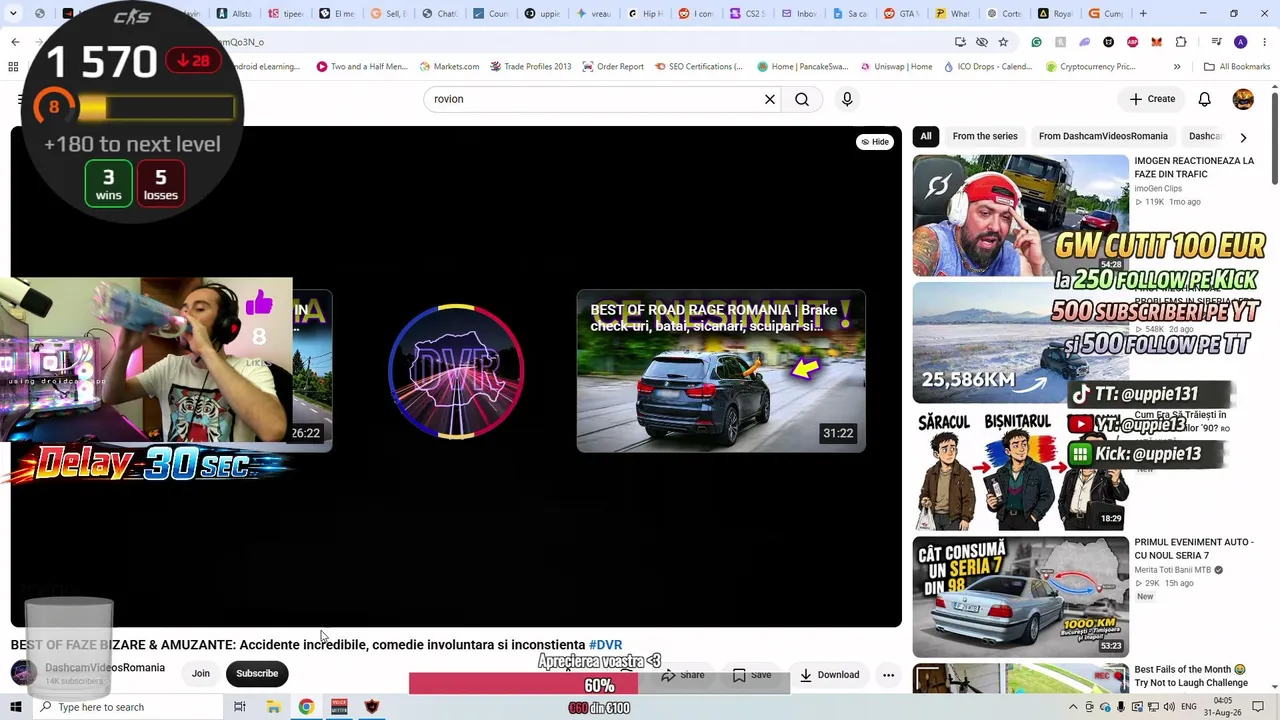Switch to the Royal browser tab
Image resolution: width=1280 pixels, height=720 pixels.
tap(1055, 14)
